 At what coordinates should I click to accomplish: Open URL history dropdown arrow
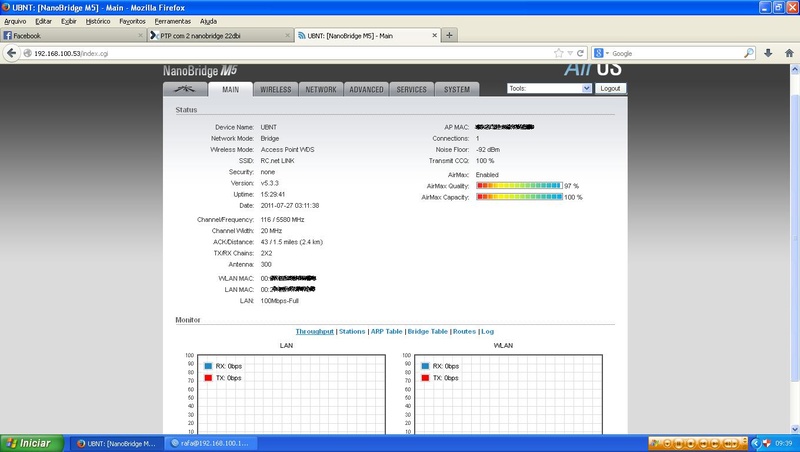570,53
